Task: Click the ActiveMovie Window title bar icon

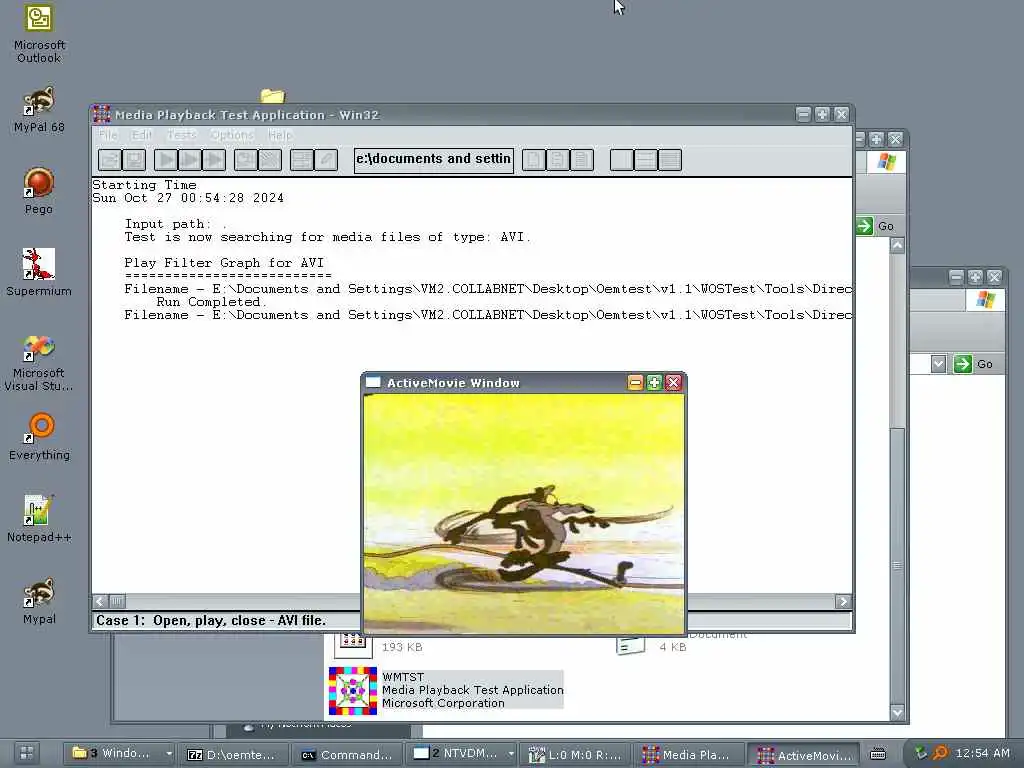Action: (x=373, y=383)
